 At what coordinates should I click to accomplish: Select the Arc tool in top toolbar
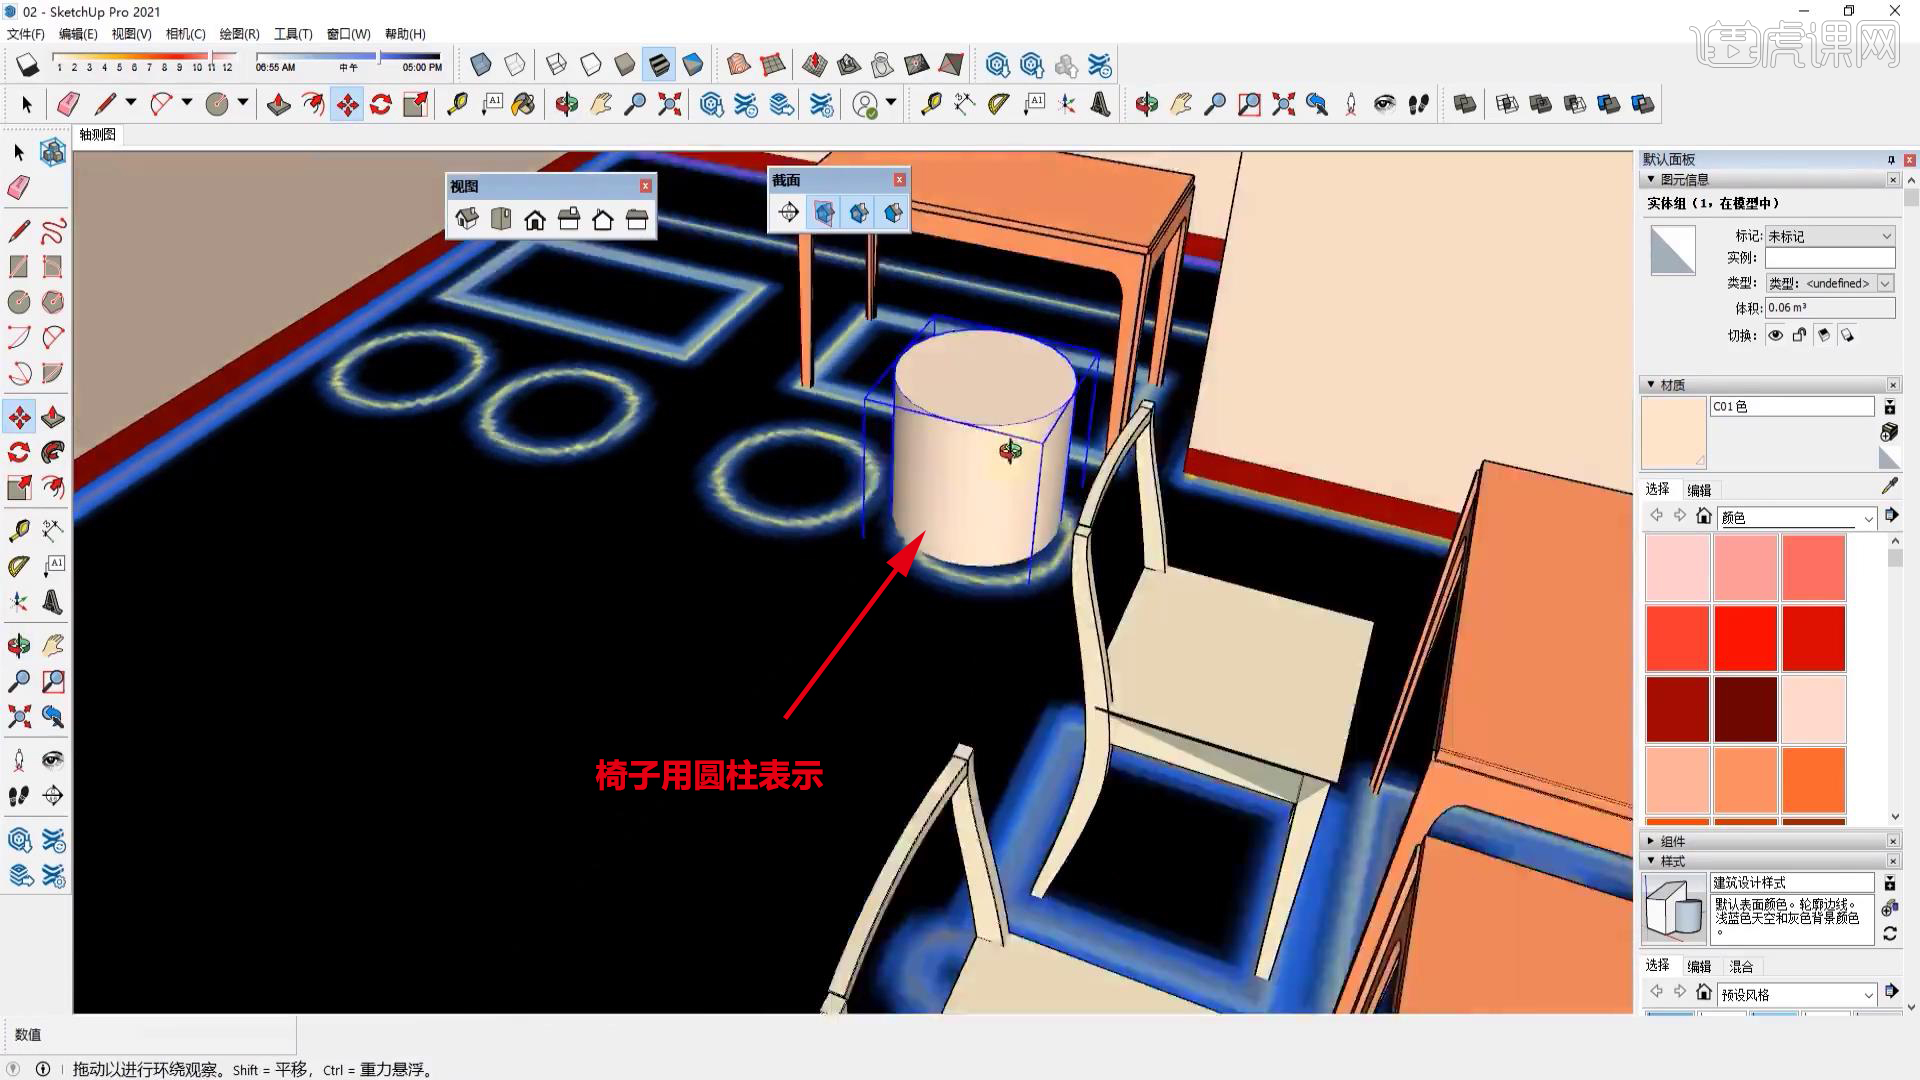click(x=160, y=104)
